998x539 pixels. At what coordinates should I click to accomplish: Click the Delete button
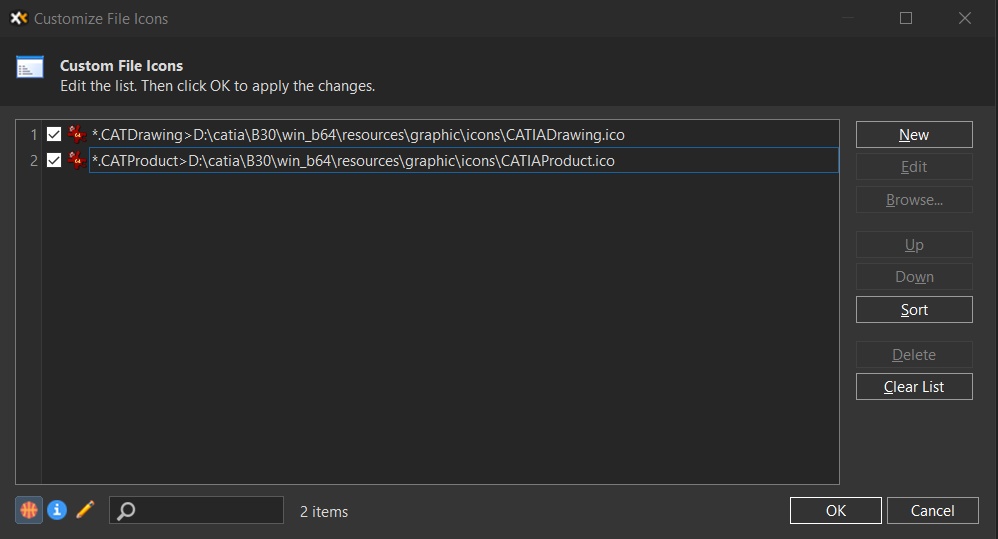[x=914, y=354]
